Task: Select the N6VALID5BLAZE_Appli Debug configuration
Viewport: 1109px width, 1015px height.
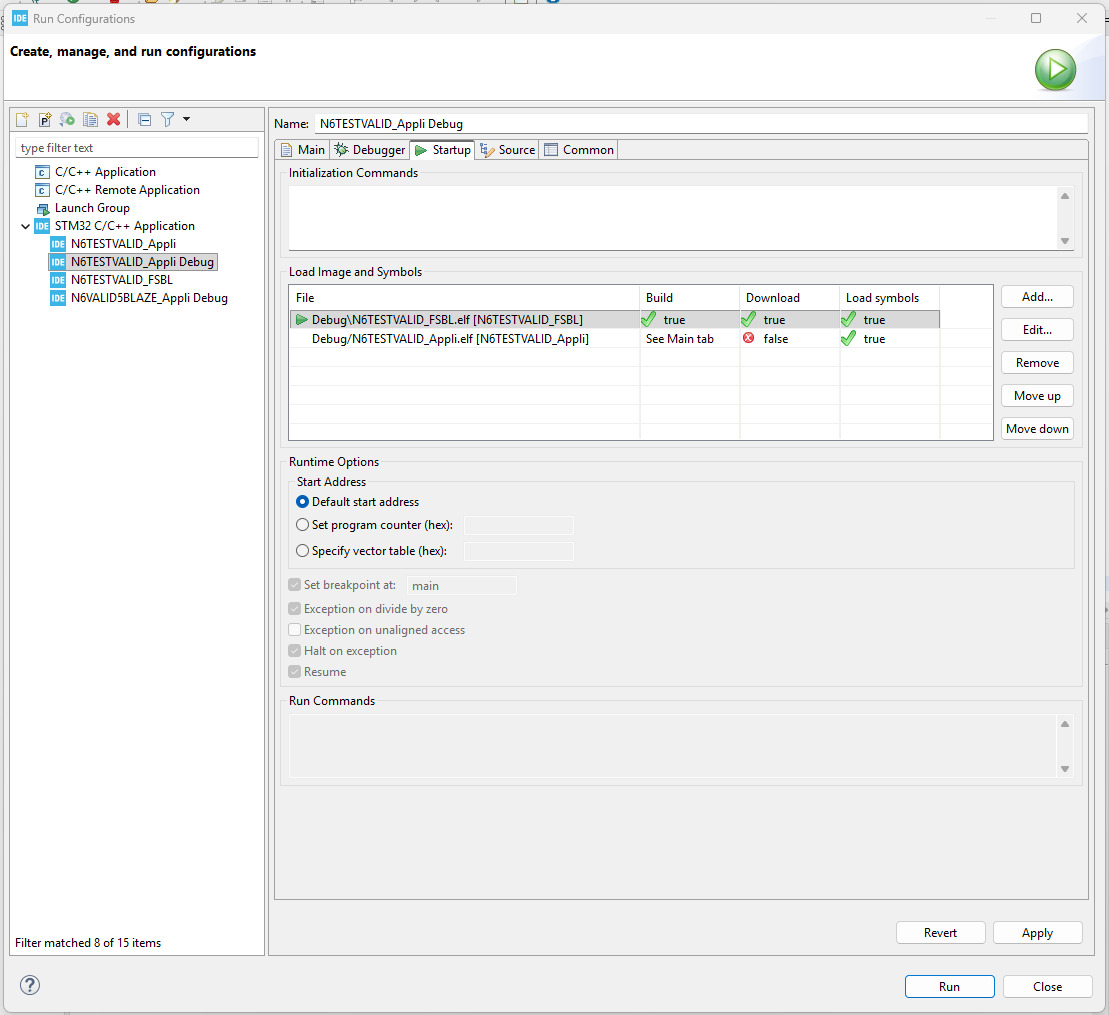Action: tap(149, 298)
